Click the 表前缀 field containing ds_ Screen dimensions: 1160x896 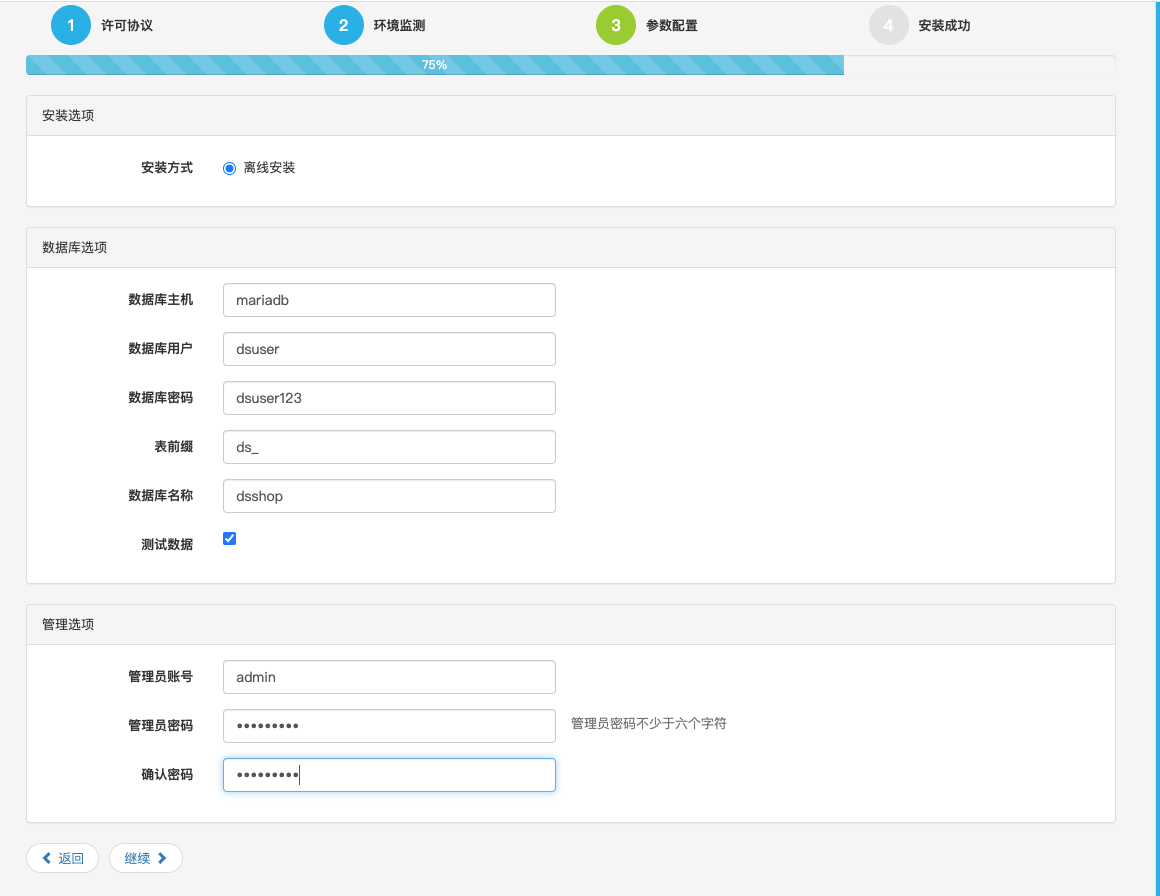389,447
